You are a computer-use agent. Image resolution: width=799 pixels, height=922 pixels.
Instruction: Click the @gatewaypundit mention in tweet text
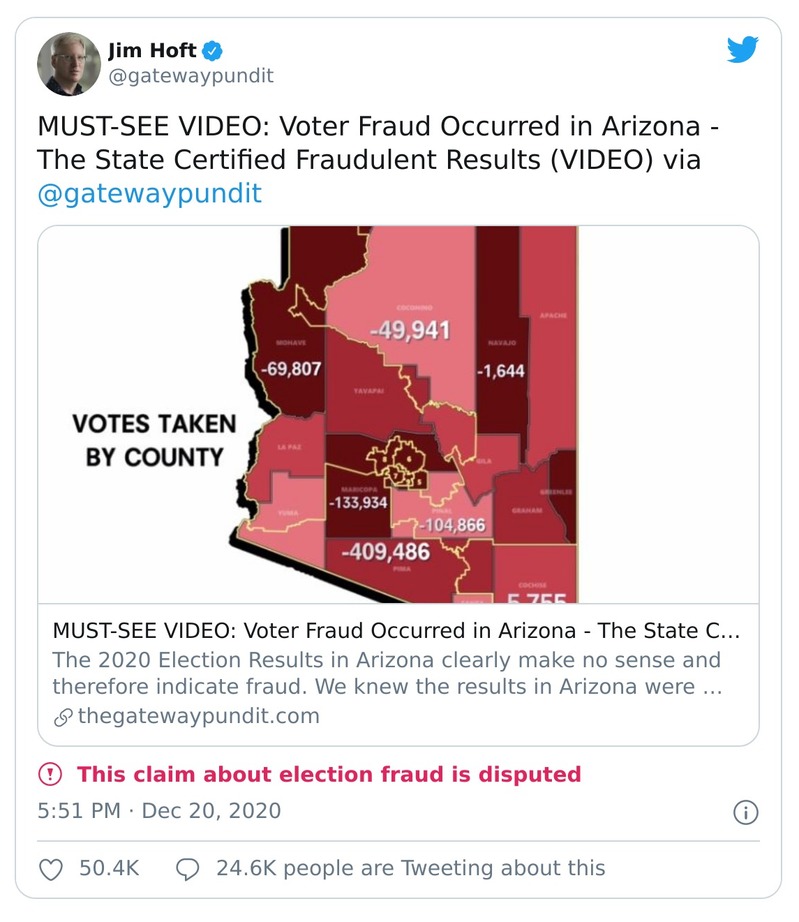[x=149, y=193]
